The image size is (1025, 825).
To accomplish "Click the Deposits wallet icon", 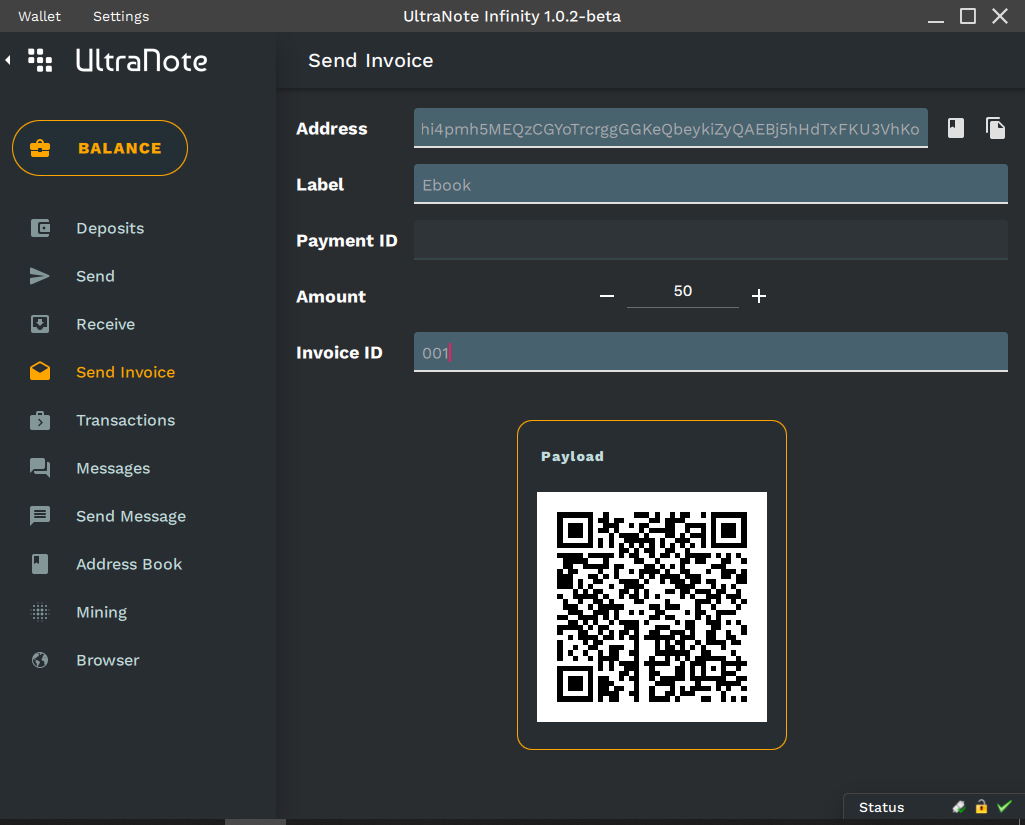I will point(40,228).
